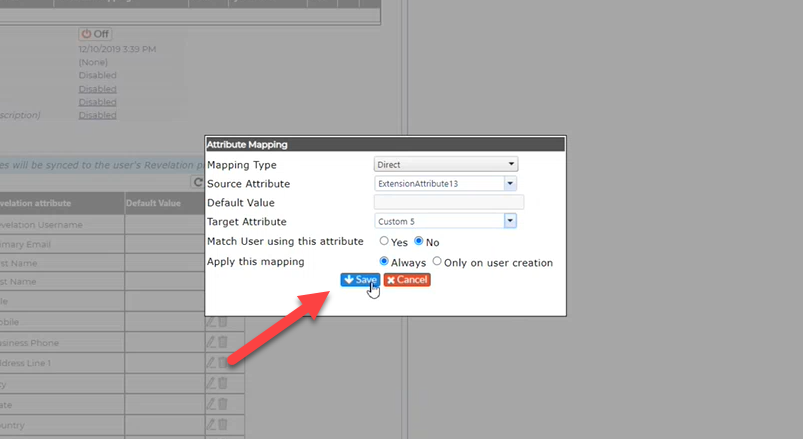Screen dimensions: 803x439
Task: Cancel the attribute mapping dialog
Action: coord(407,280)
